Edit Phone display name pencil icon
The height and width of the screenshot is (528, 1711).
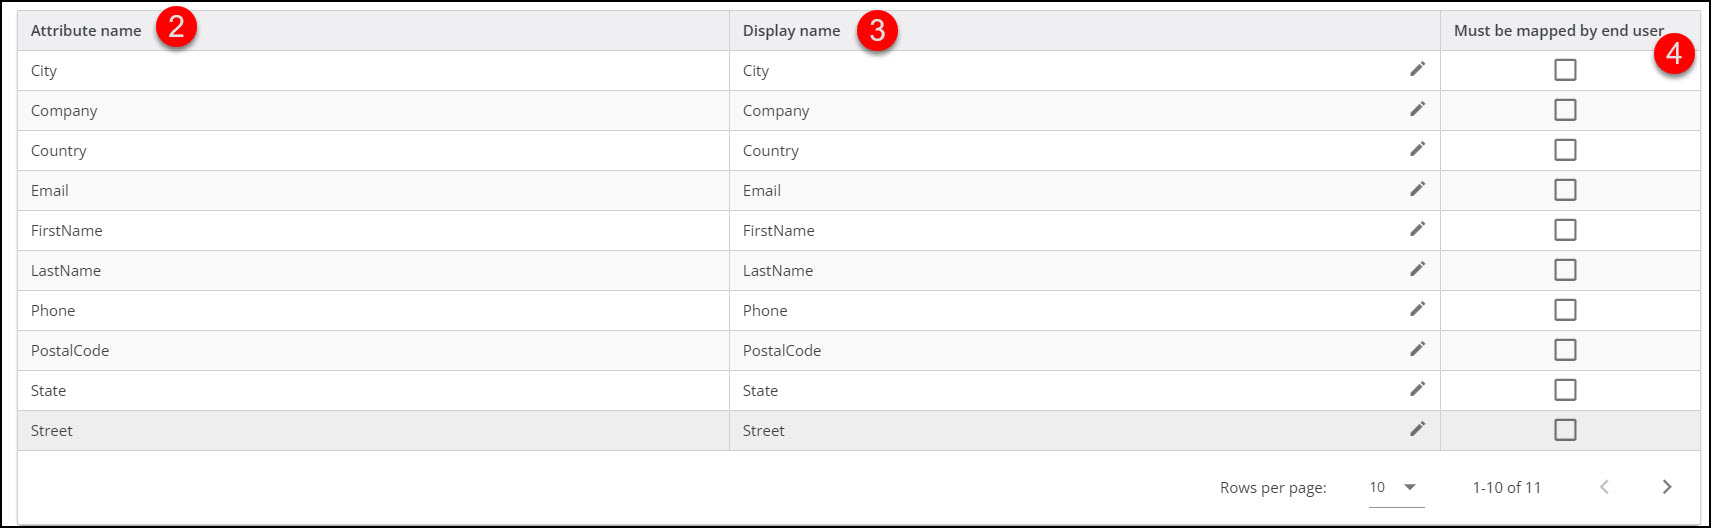pos(1417,309)
